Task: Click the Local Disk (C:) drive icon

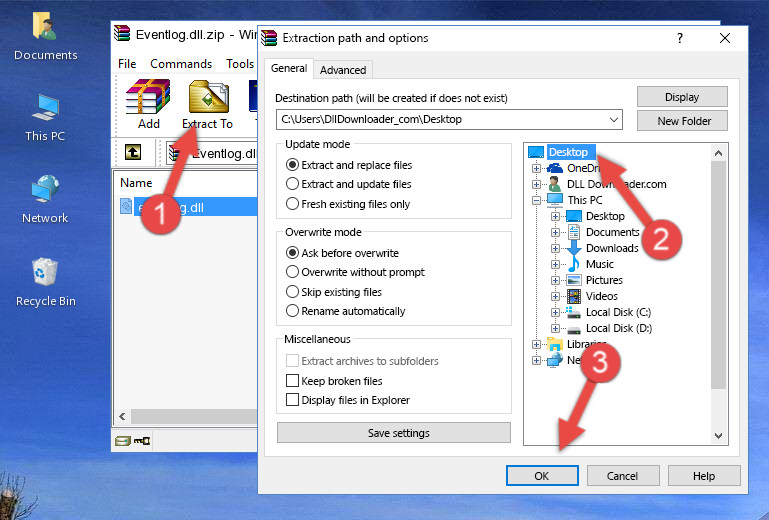Action: pos(573,312)
